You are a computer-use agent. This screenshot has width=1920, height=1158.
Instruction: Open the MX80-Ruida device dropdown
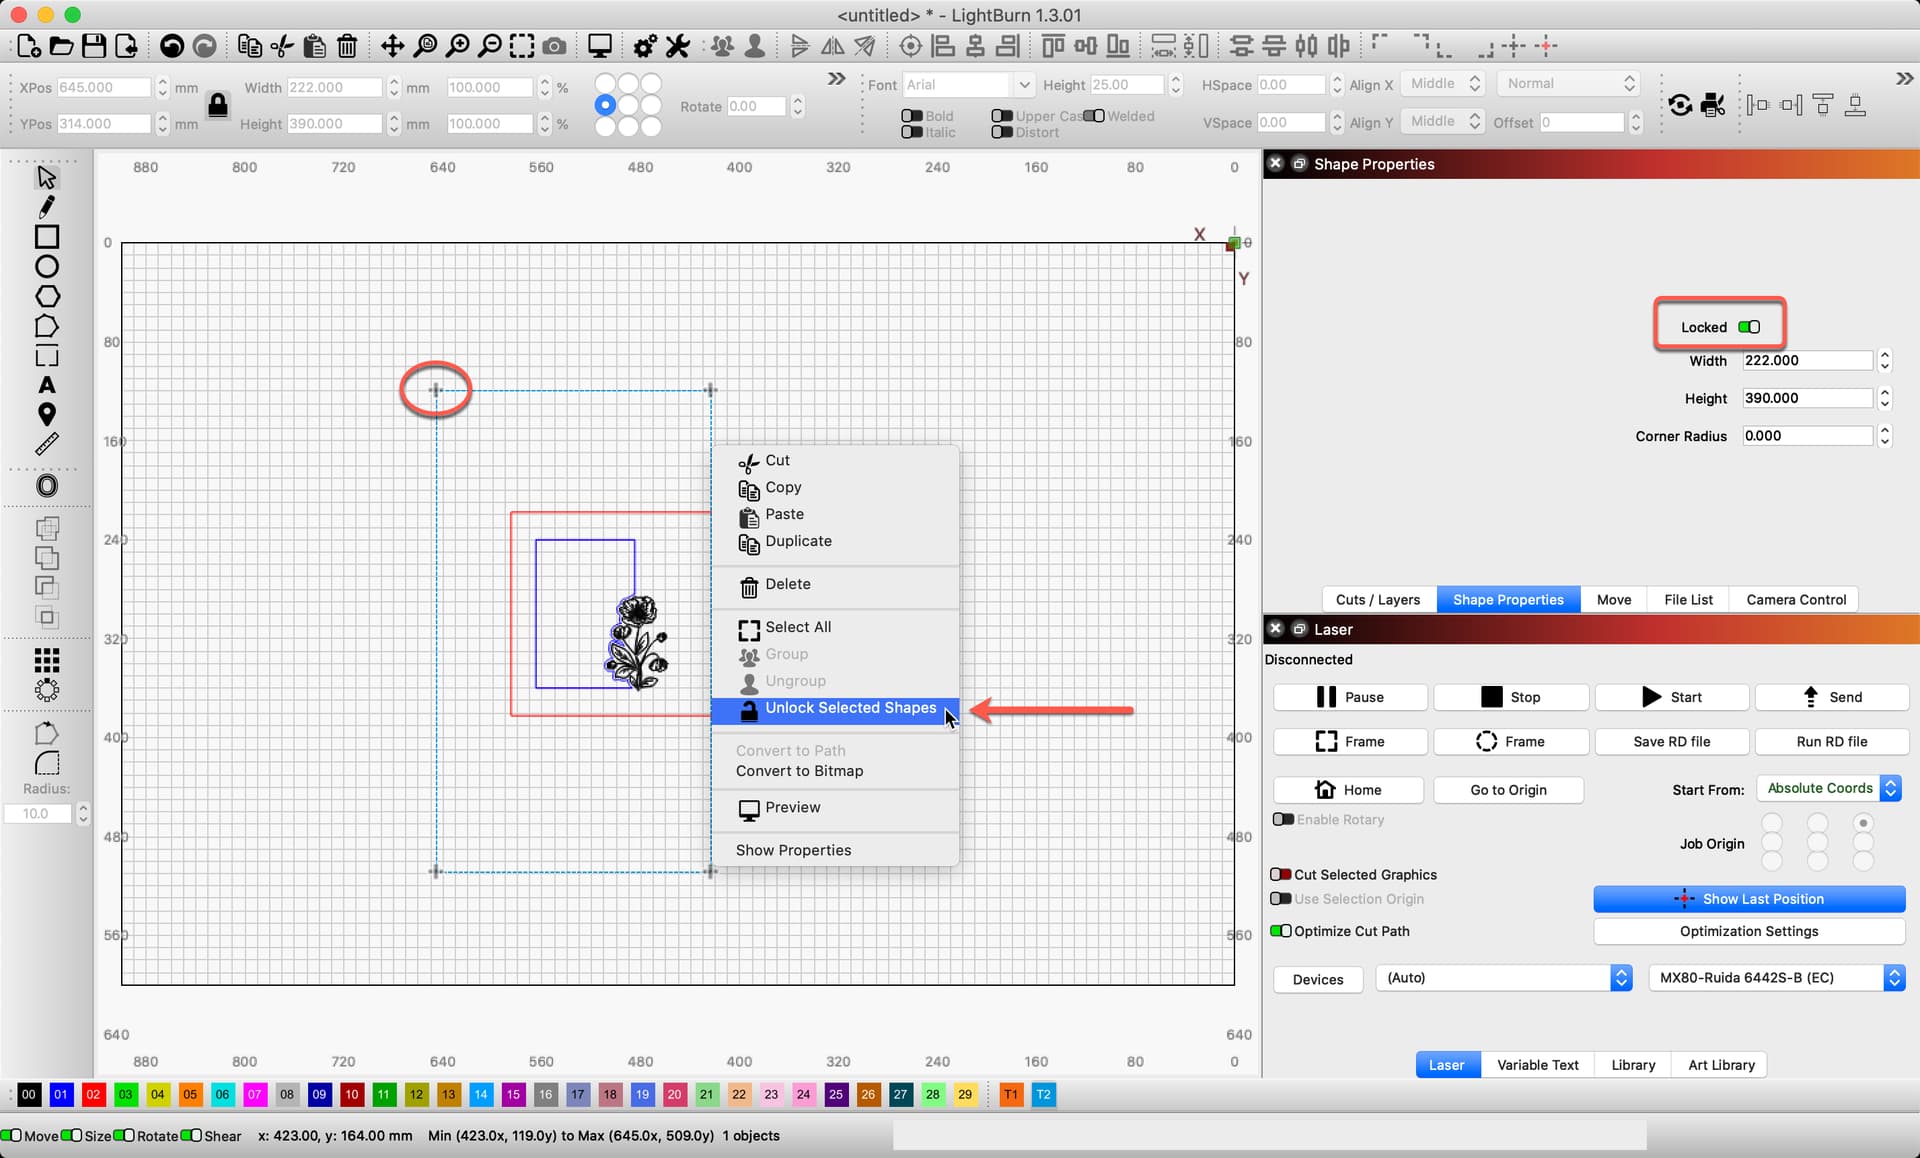(x=1776, y=978)
